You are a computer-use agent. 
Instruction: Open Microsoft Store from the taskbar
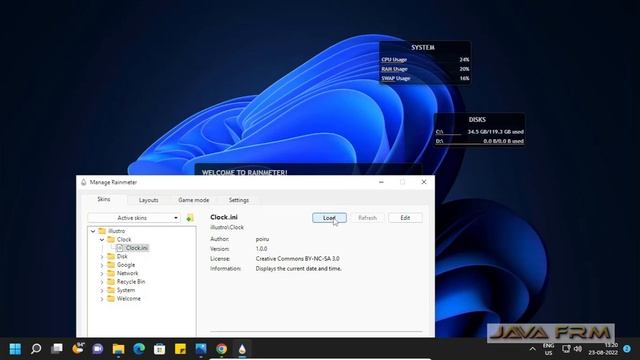coord(160,349)
